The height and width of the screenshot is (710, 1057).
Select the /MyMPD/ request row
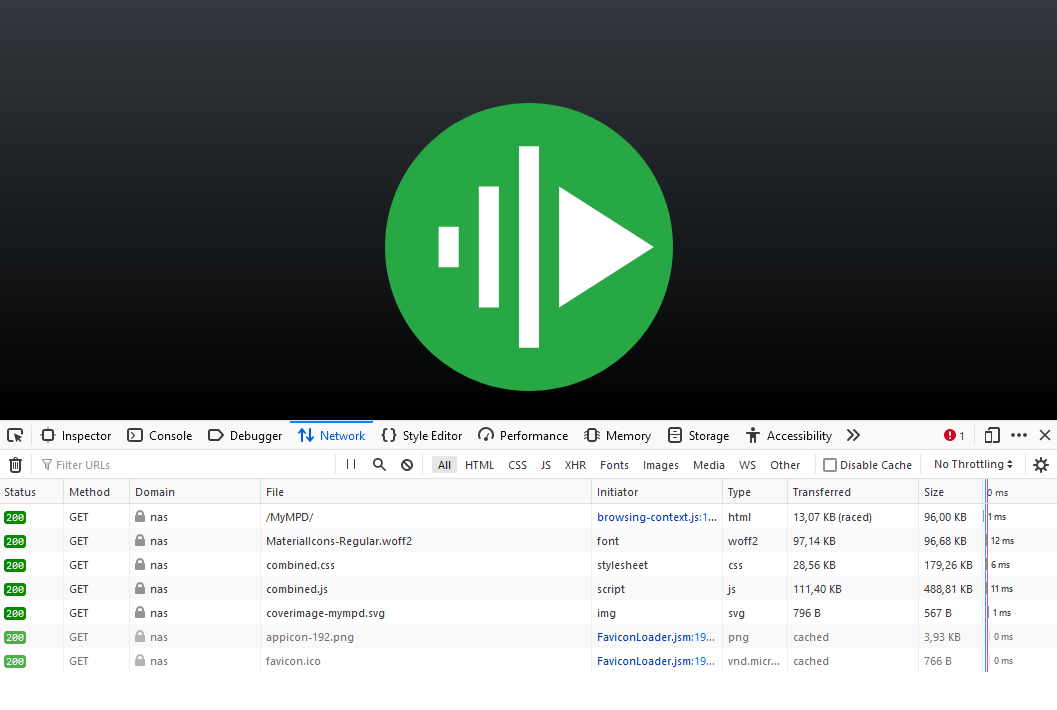(x=528, y=517)
